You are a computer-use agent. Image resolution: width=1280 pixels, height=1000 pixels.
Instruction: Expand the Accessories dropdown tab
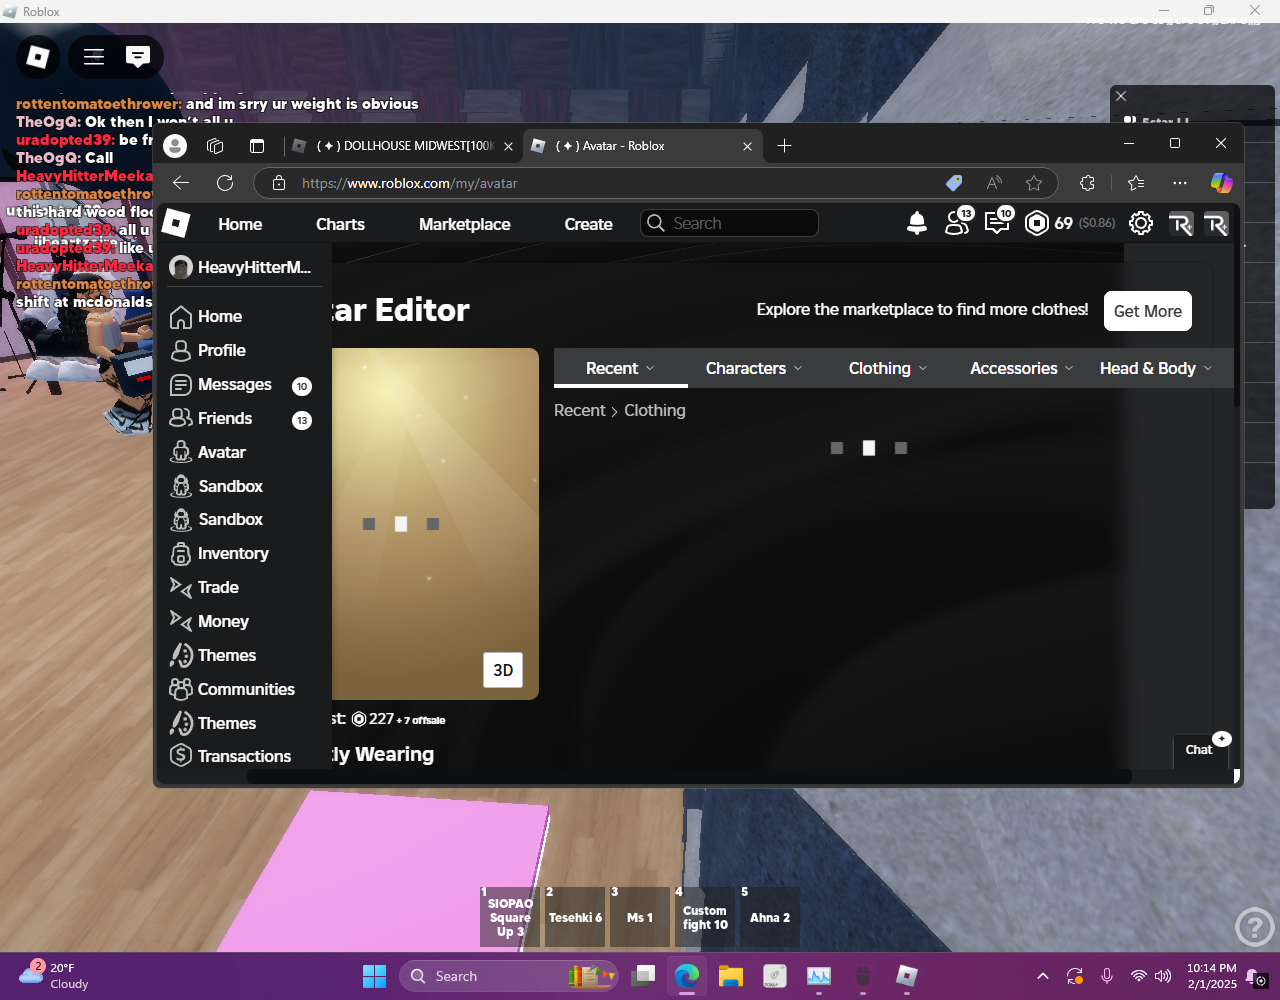pyautogui.click(x=1021, y=368)
